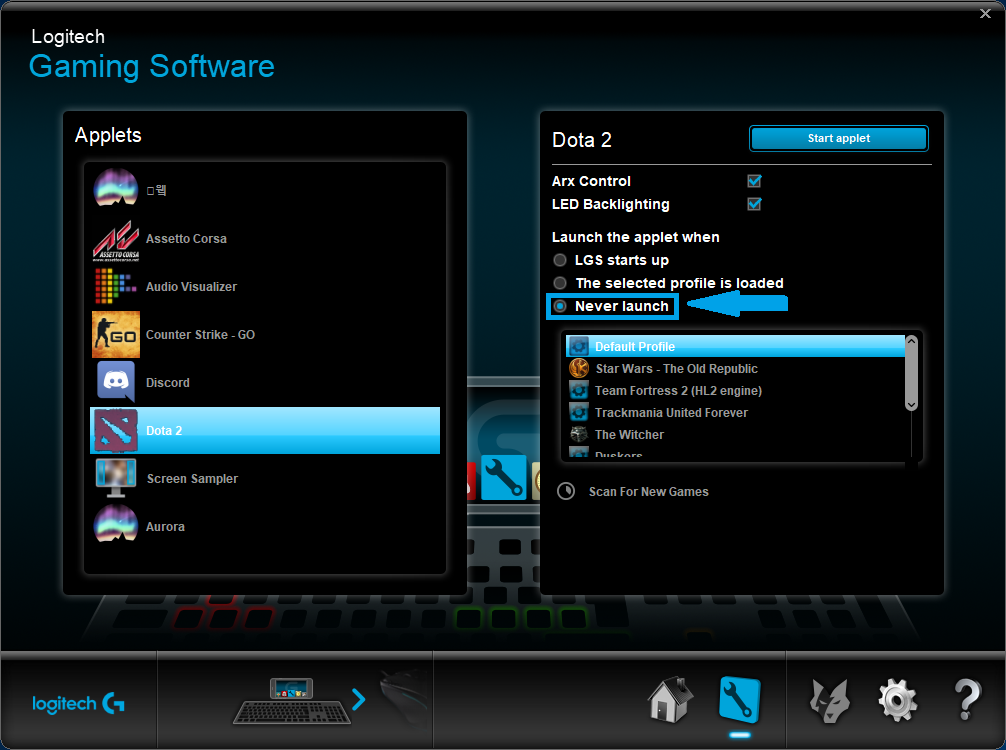The width and height of the screenshot is (1006, 750).
Task: Click the Audio Visualizer label
Action: coord(191,287)
